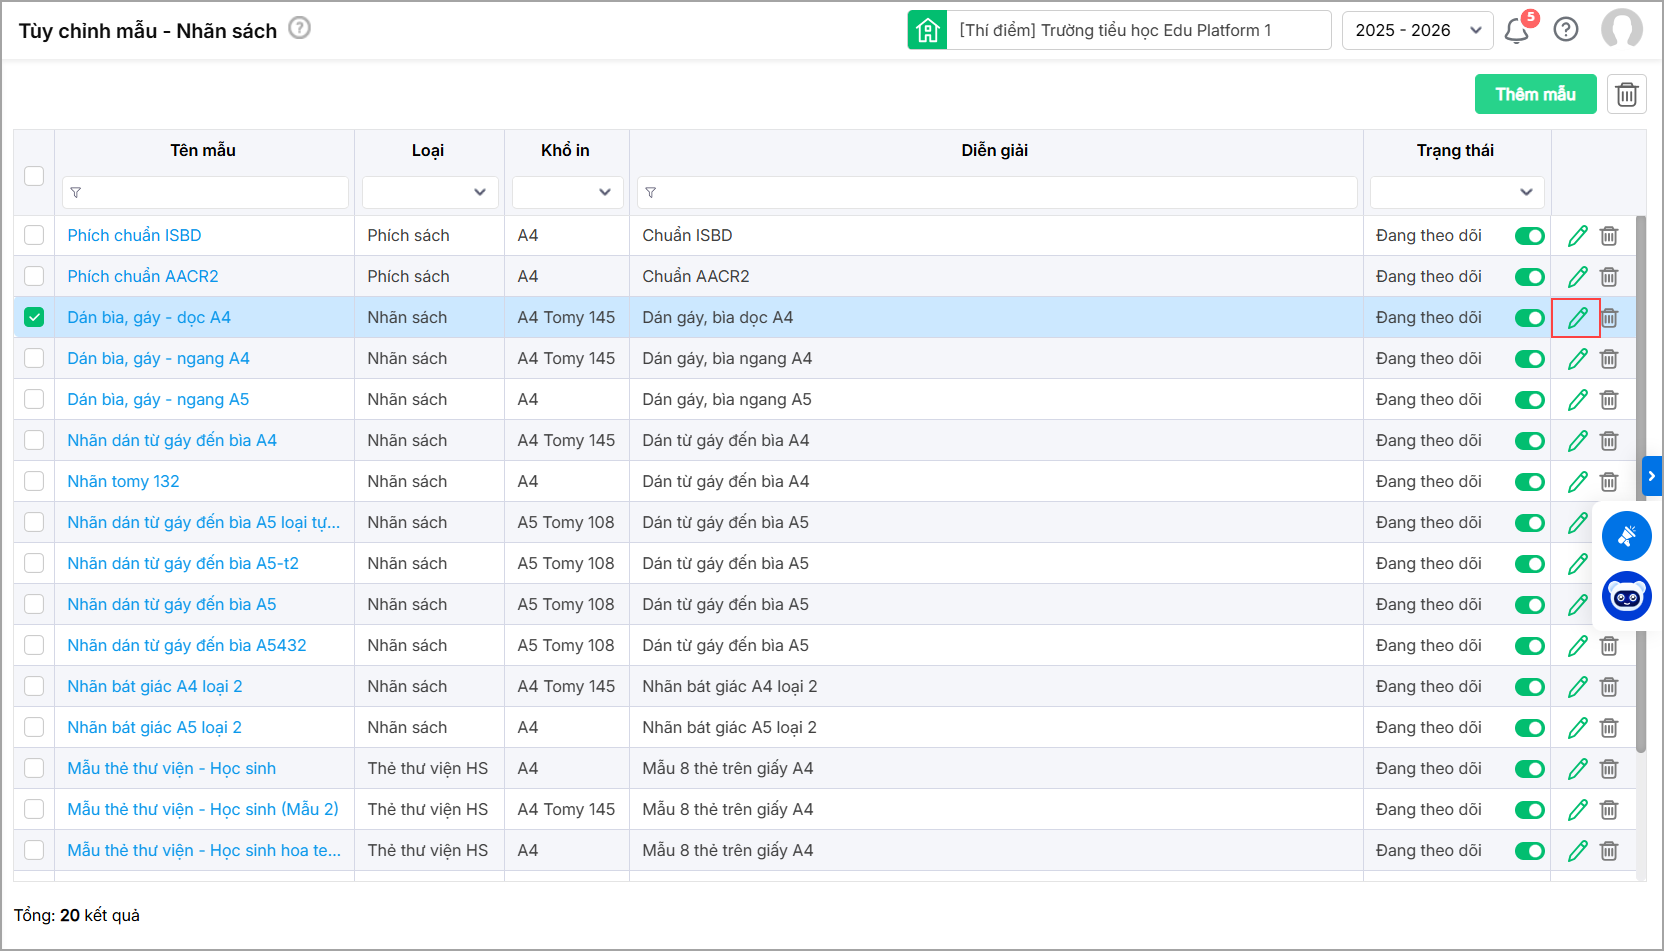
Task: Click the edit pencil for Dán bìa, gáy - dọc A4
Action: pos(1577,318)
